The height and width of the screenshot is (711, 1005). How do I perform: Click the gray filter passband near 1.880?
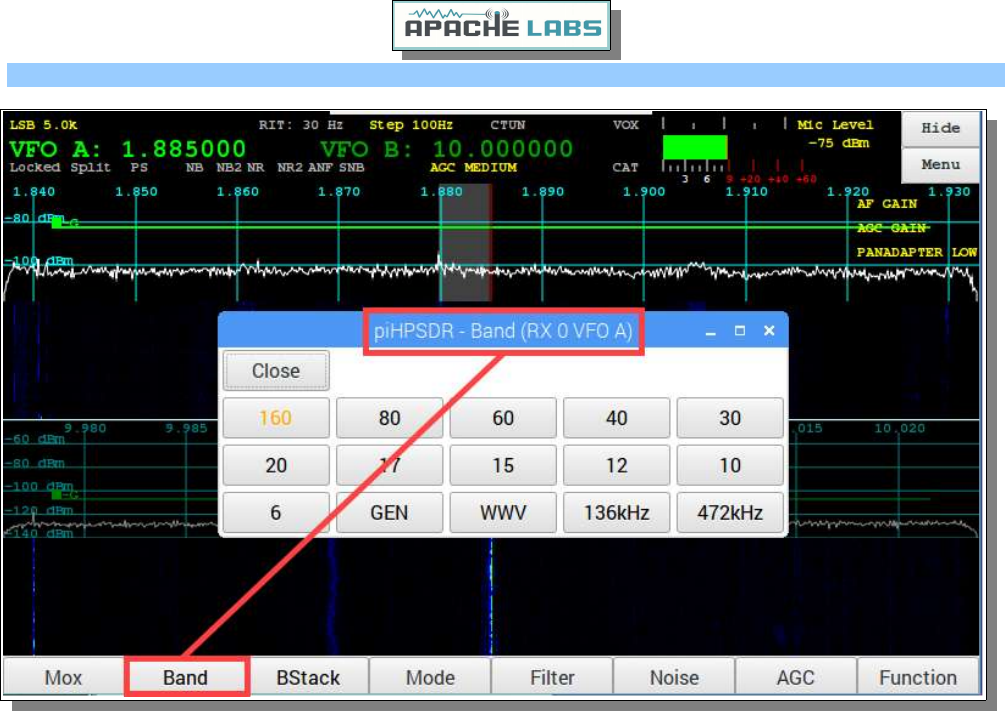click(465, 242)
